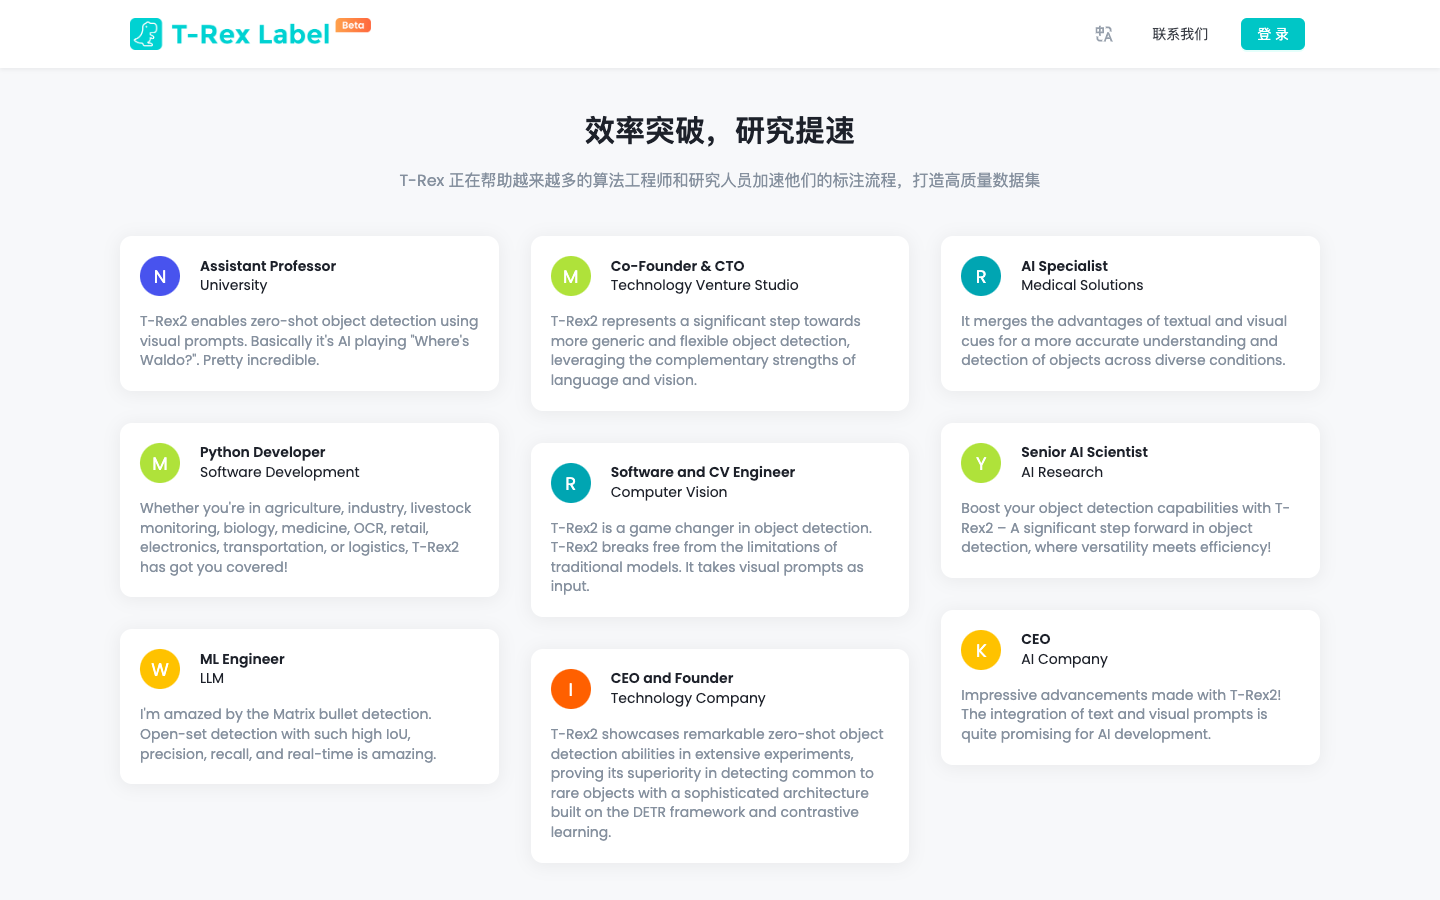This screenshot has height=900, width=1440.
Task: Click the 'Software Development' text
Action: click(x=279, y=472)
